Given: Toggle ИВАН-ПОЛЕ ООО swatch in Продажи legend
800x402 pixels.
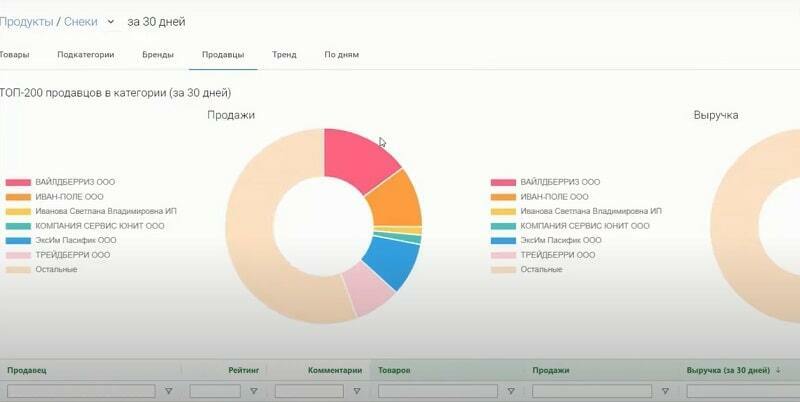Looking at the screenshot, I should tap(18, 197).
